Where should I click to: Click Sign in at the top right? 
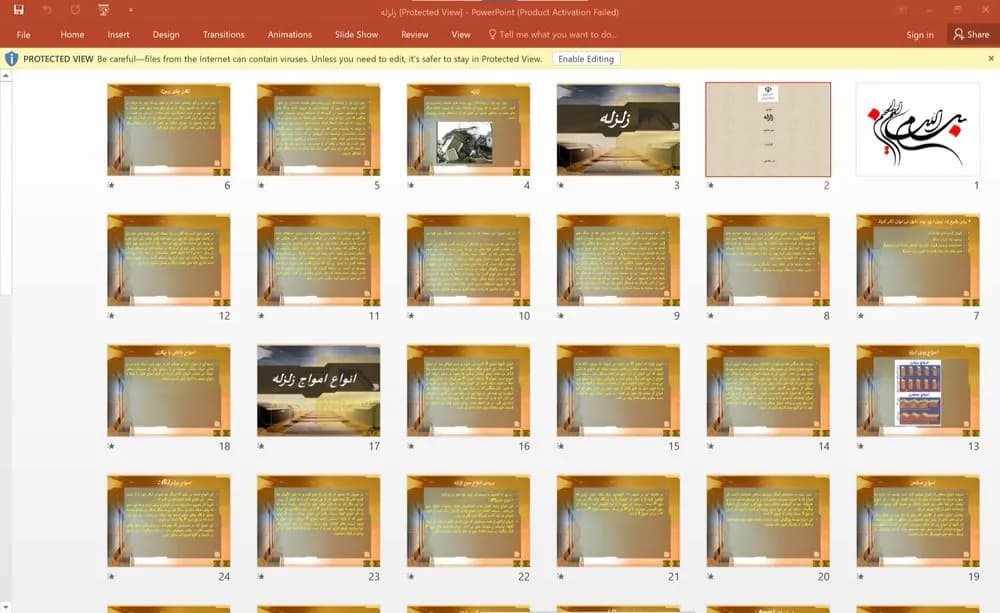[920, 34]
